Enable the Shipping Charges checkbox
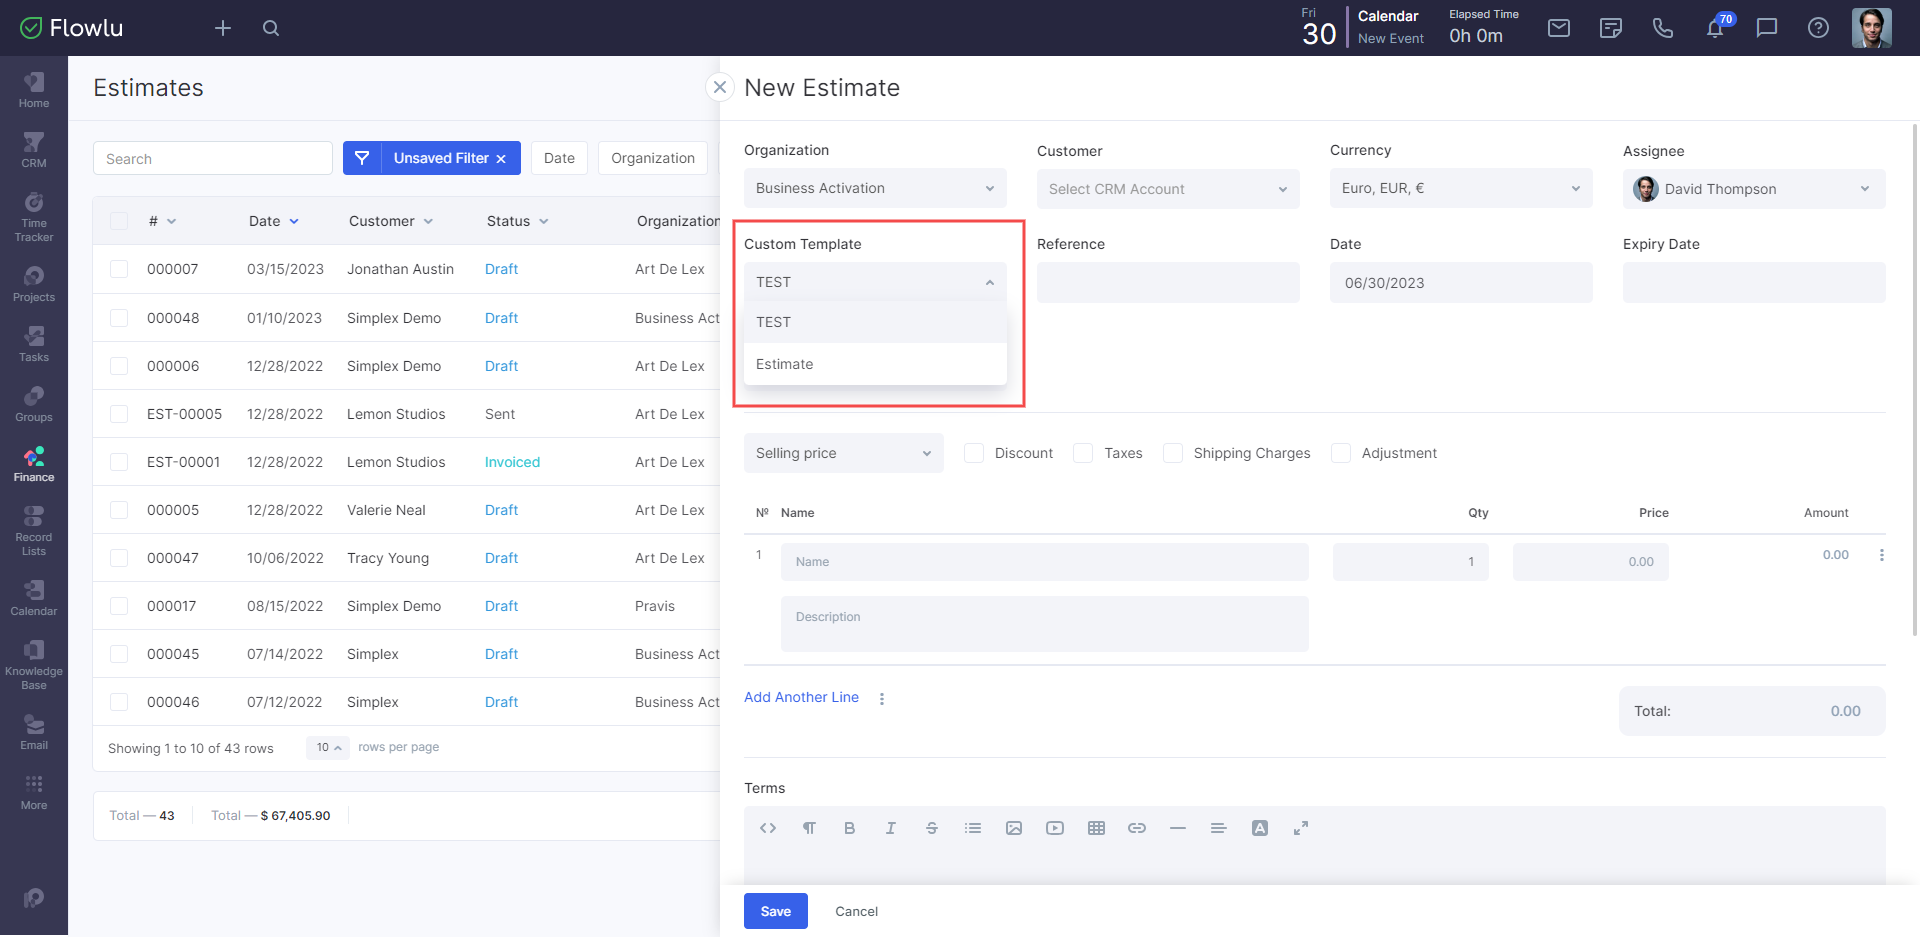 pyautogui.click(x=1173, y=453)
